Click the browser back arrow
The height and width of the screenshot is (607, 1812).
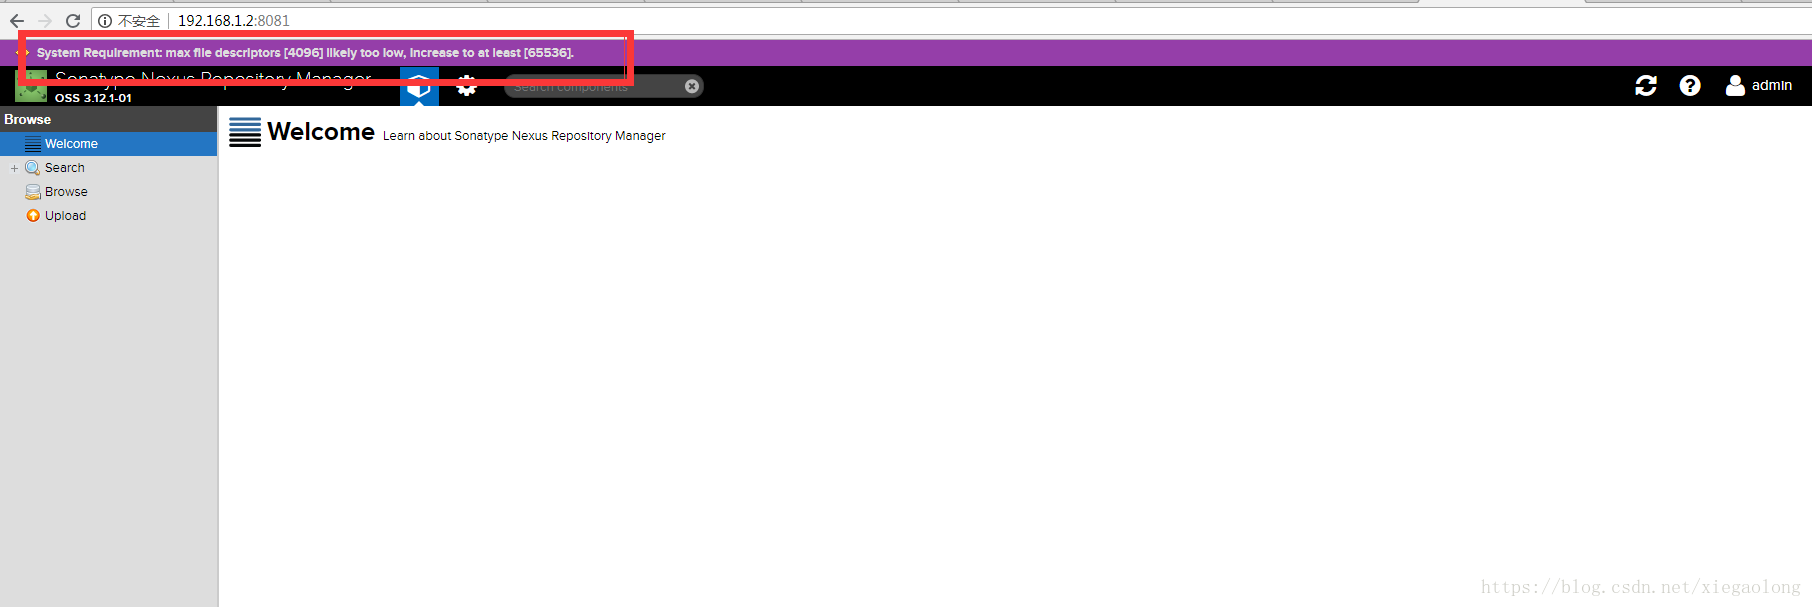[17, 21]
